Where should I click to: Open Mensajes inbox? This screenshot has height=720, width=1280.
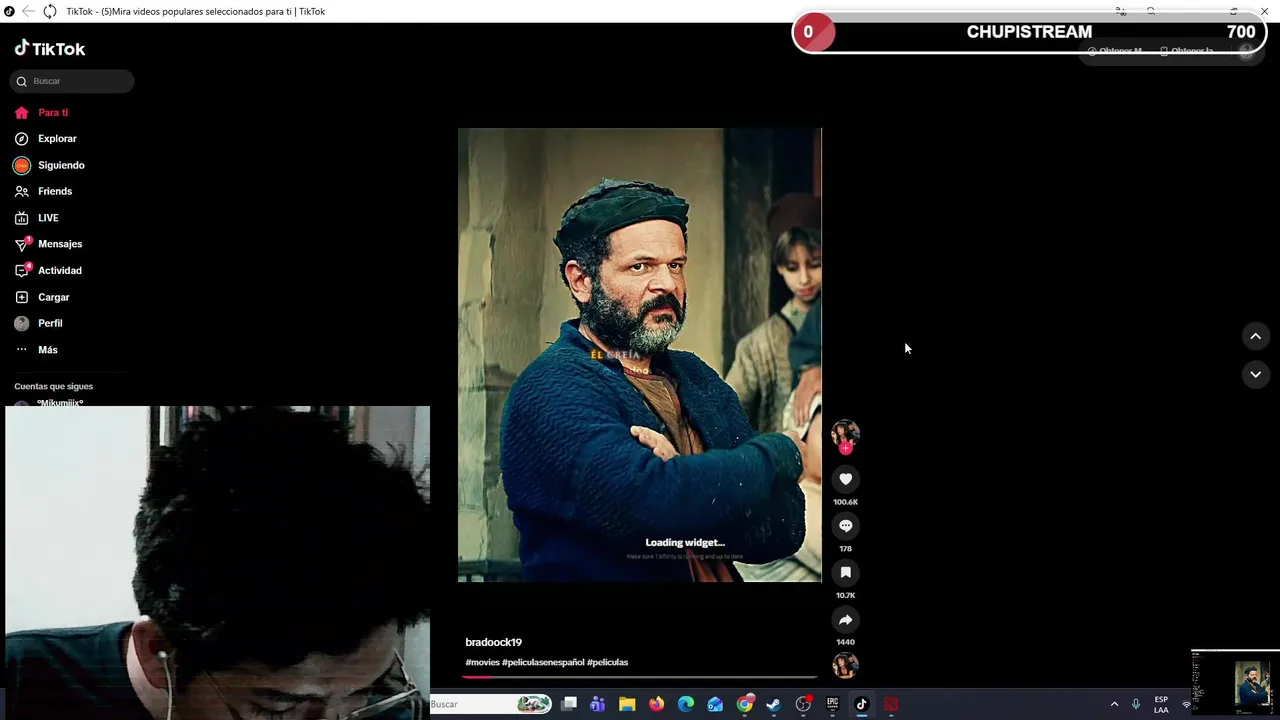(x=49, y=244)
